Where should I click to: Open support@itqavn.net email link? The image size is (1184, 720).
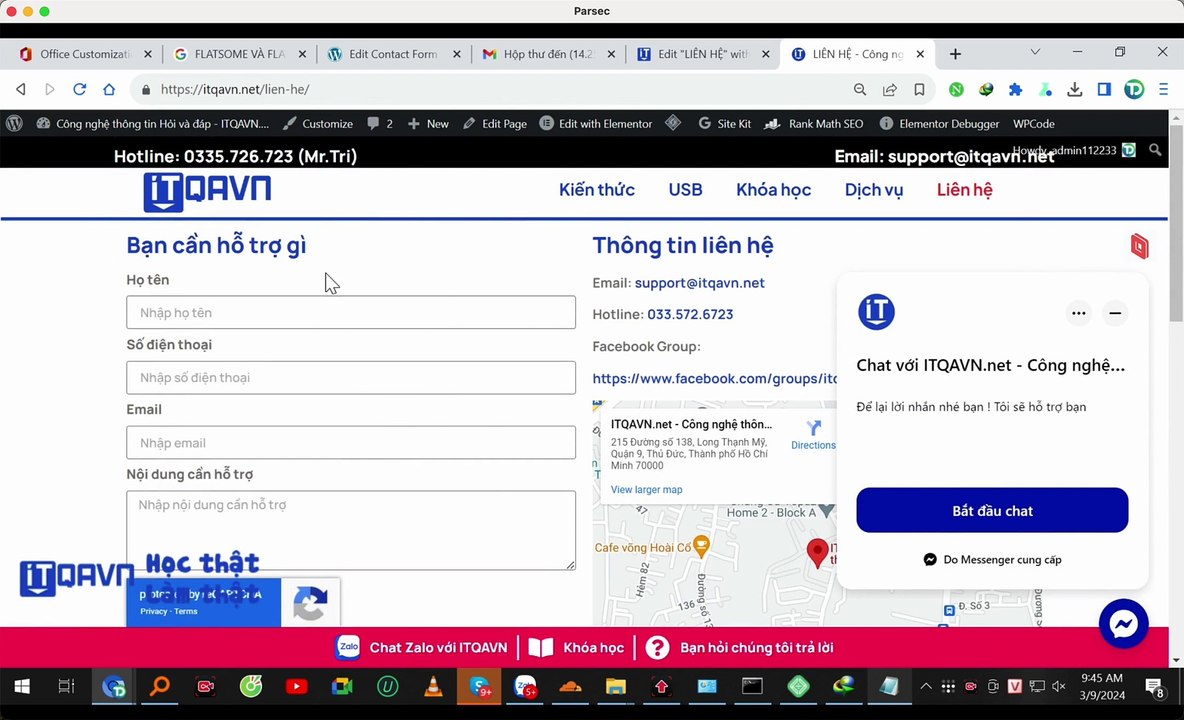coord(699,283)
